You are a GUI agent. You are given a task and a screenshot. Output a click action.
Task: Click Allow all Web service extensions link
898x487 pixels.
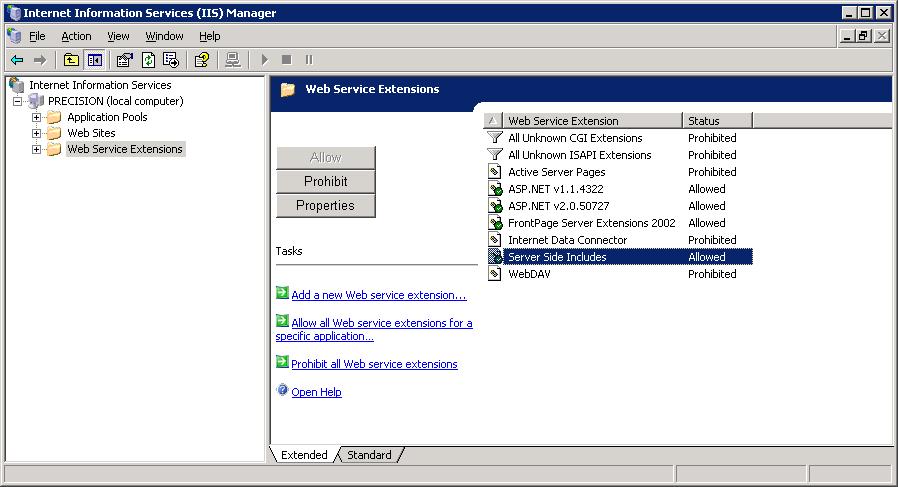click(x=374, y=329)
